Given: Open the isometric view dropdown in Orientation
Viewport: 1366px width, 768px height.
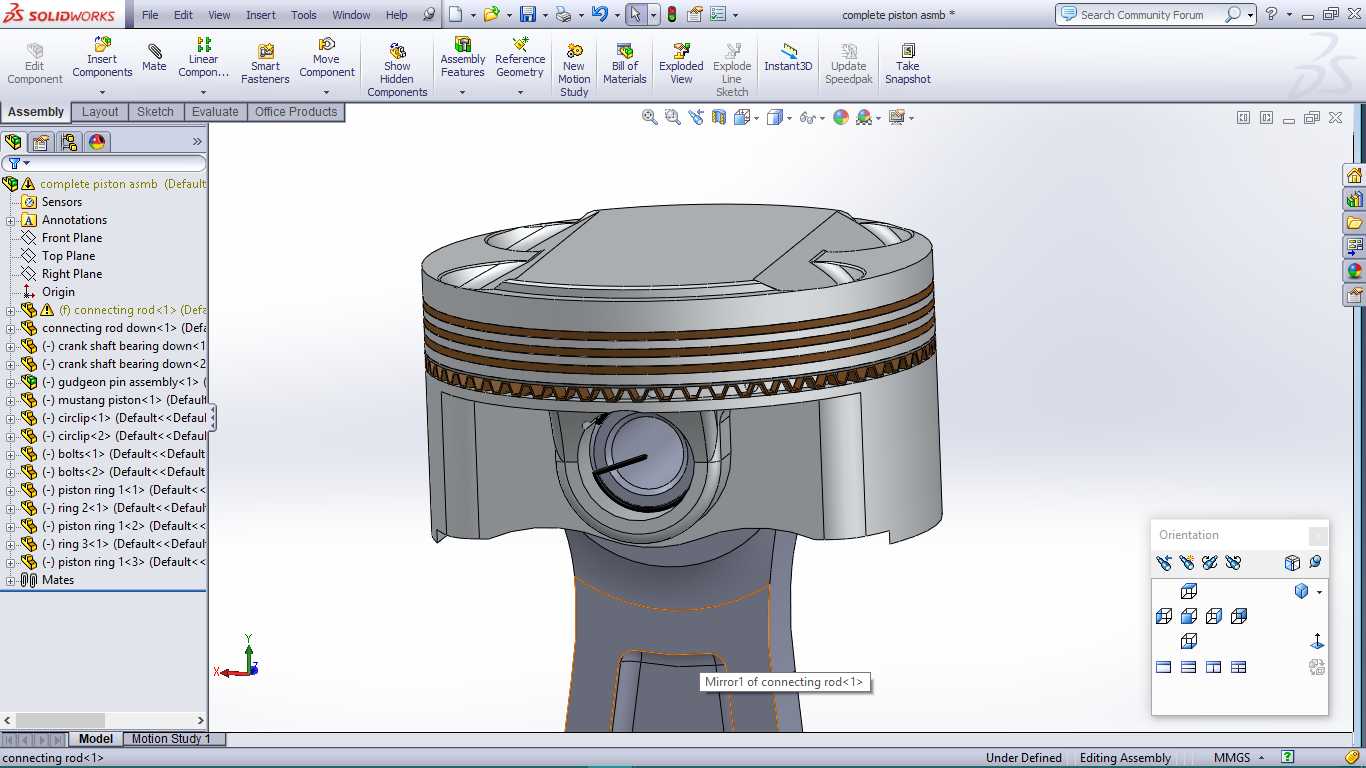Looking at the screenshot, I should (x=1319, y=592).
